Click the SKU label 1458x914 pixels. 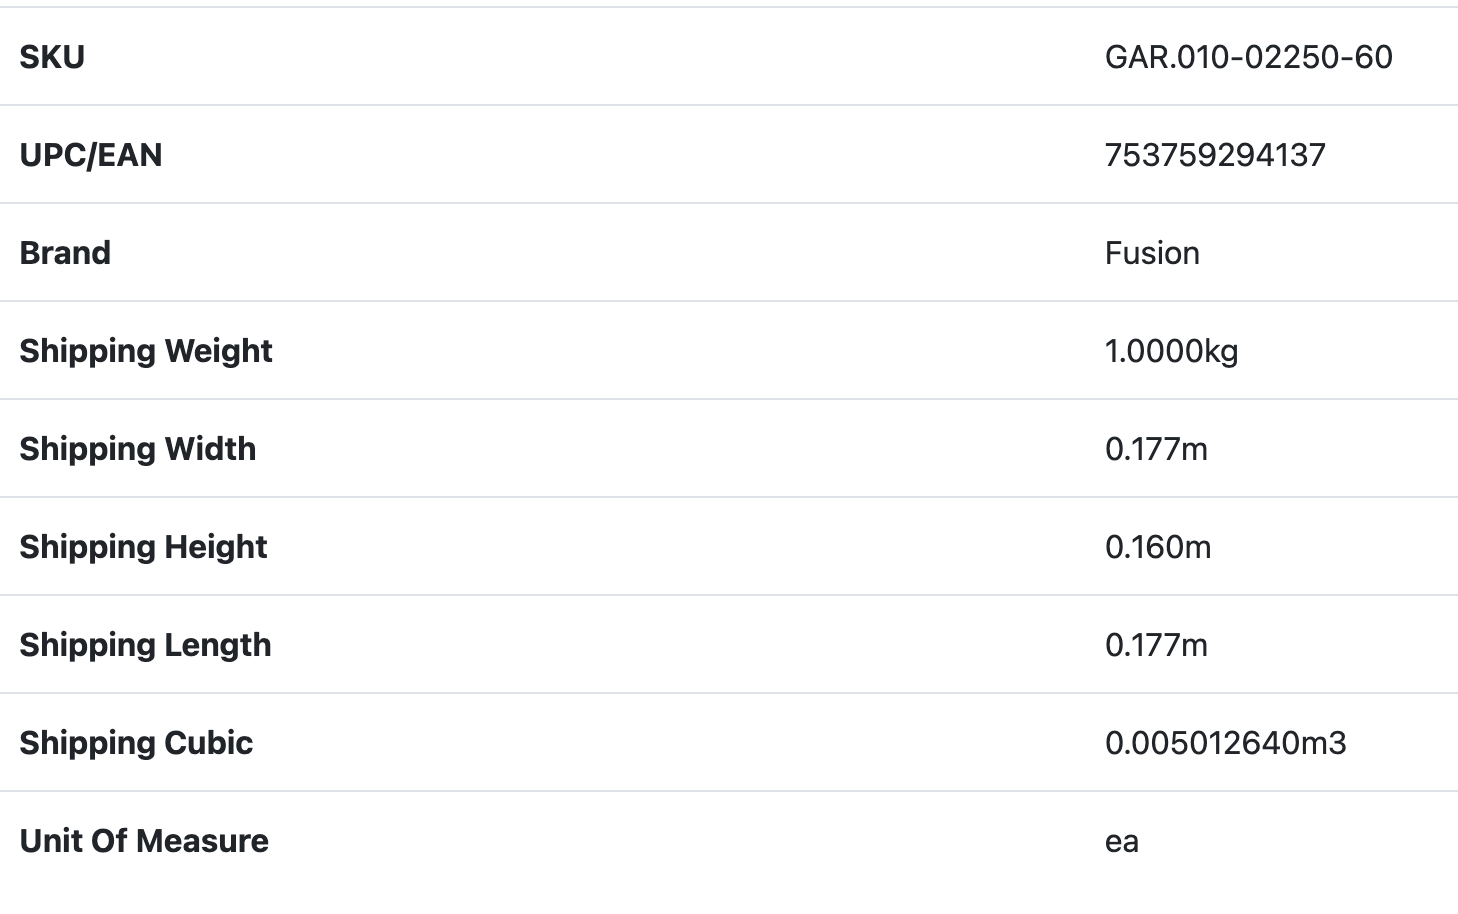(x=52, y=57)
